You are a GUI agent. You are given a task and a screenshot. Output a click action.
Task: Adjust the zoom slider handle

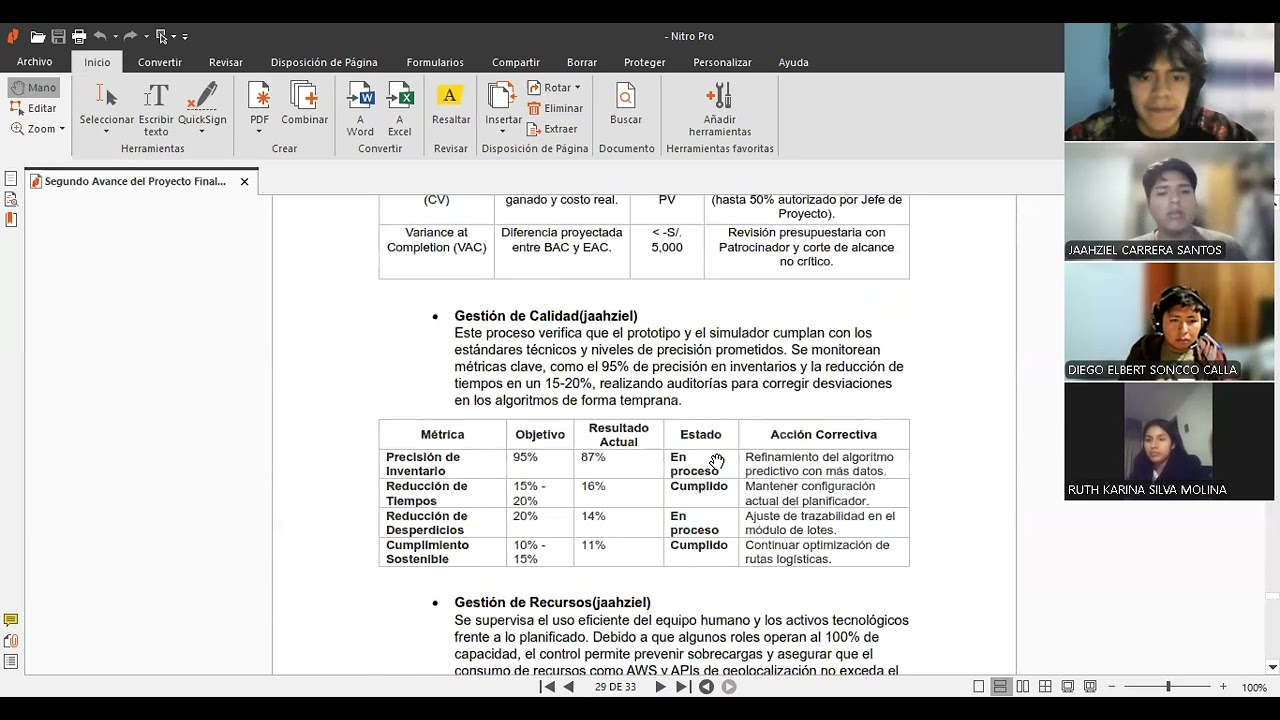pyautogui.click(x=1168, y=687)
